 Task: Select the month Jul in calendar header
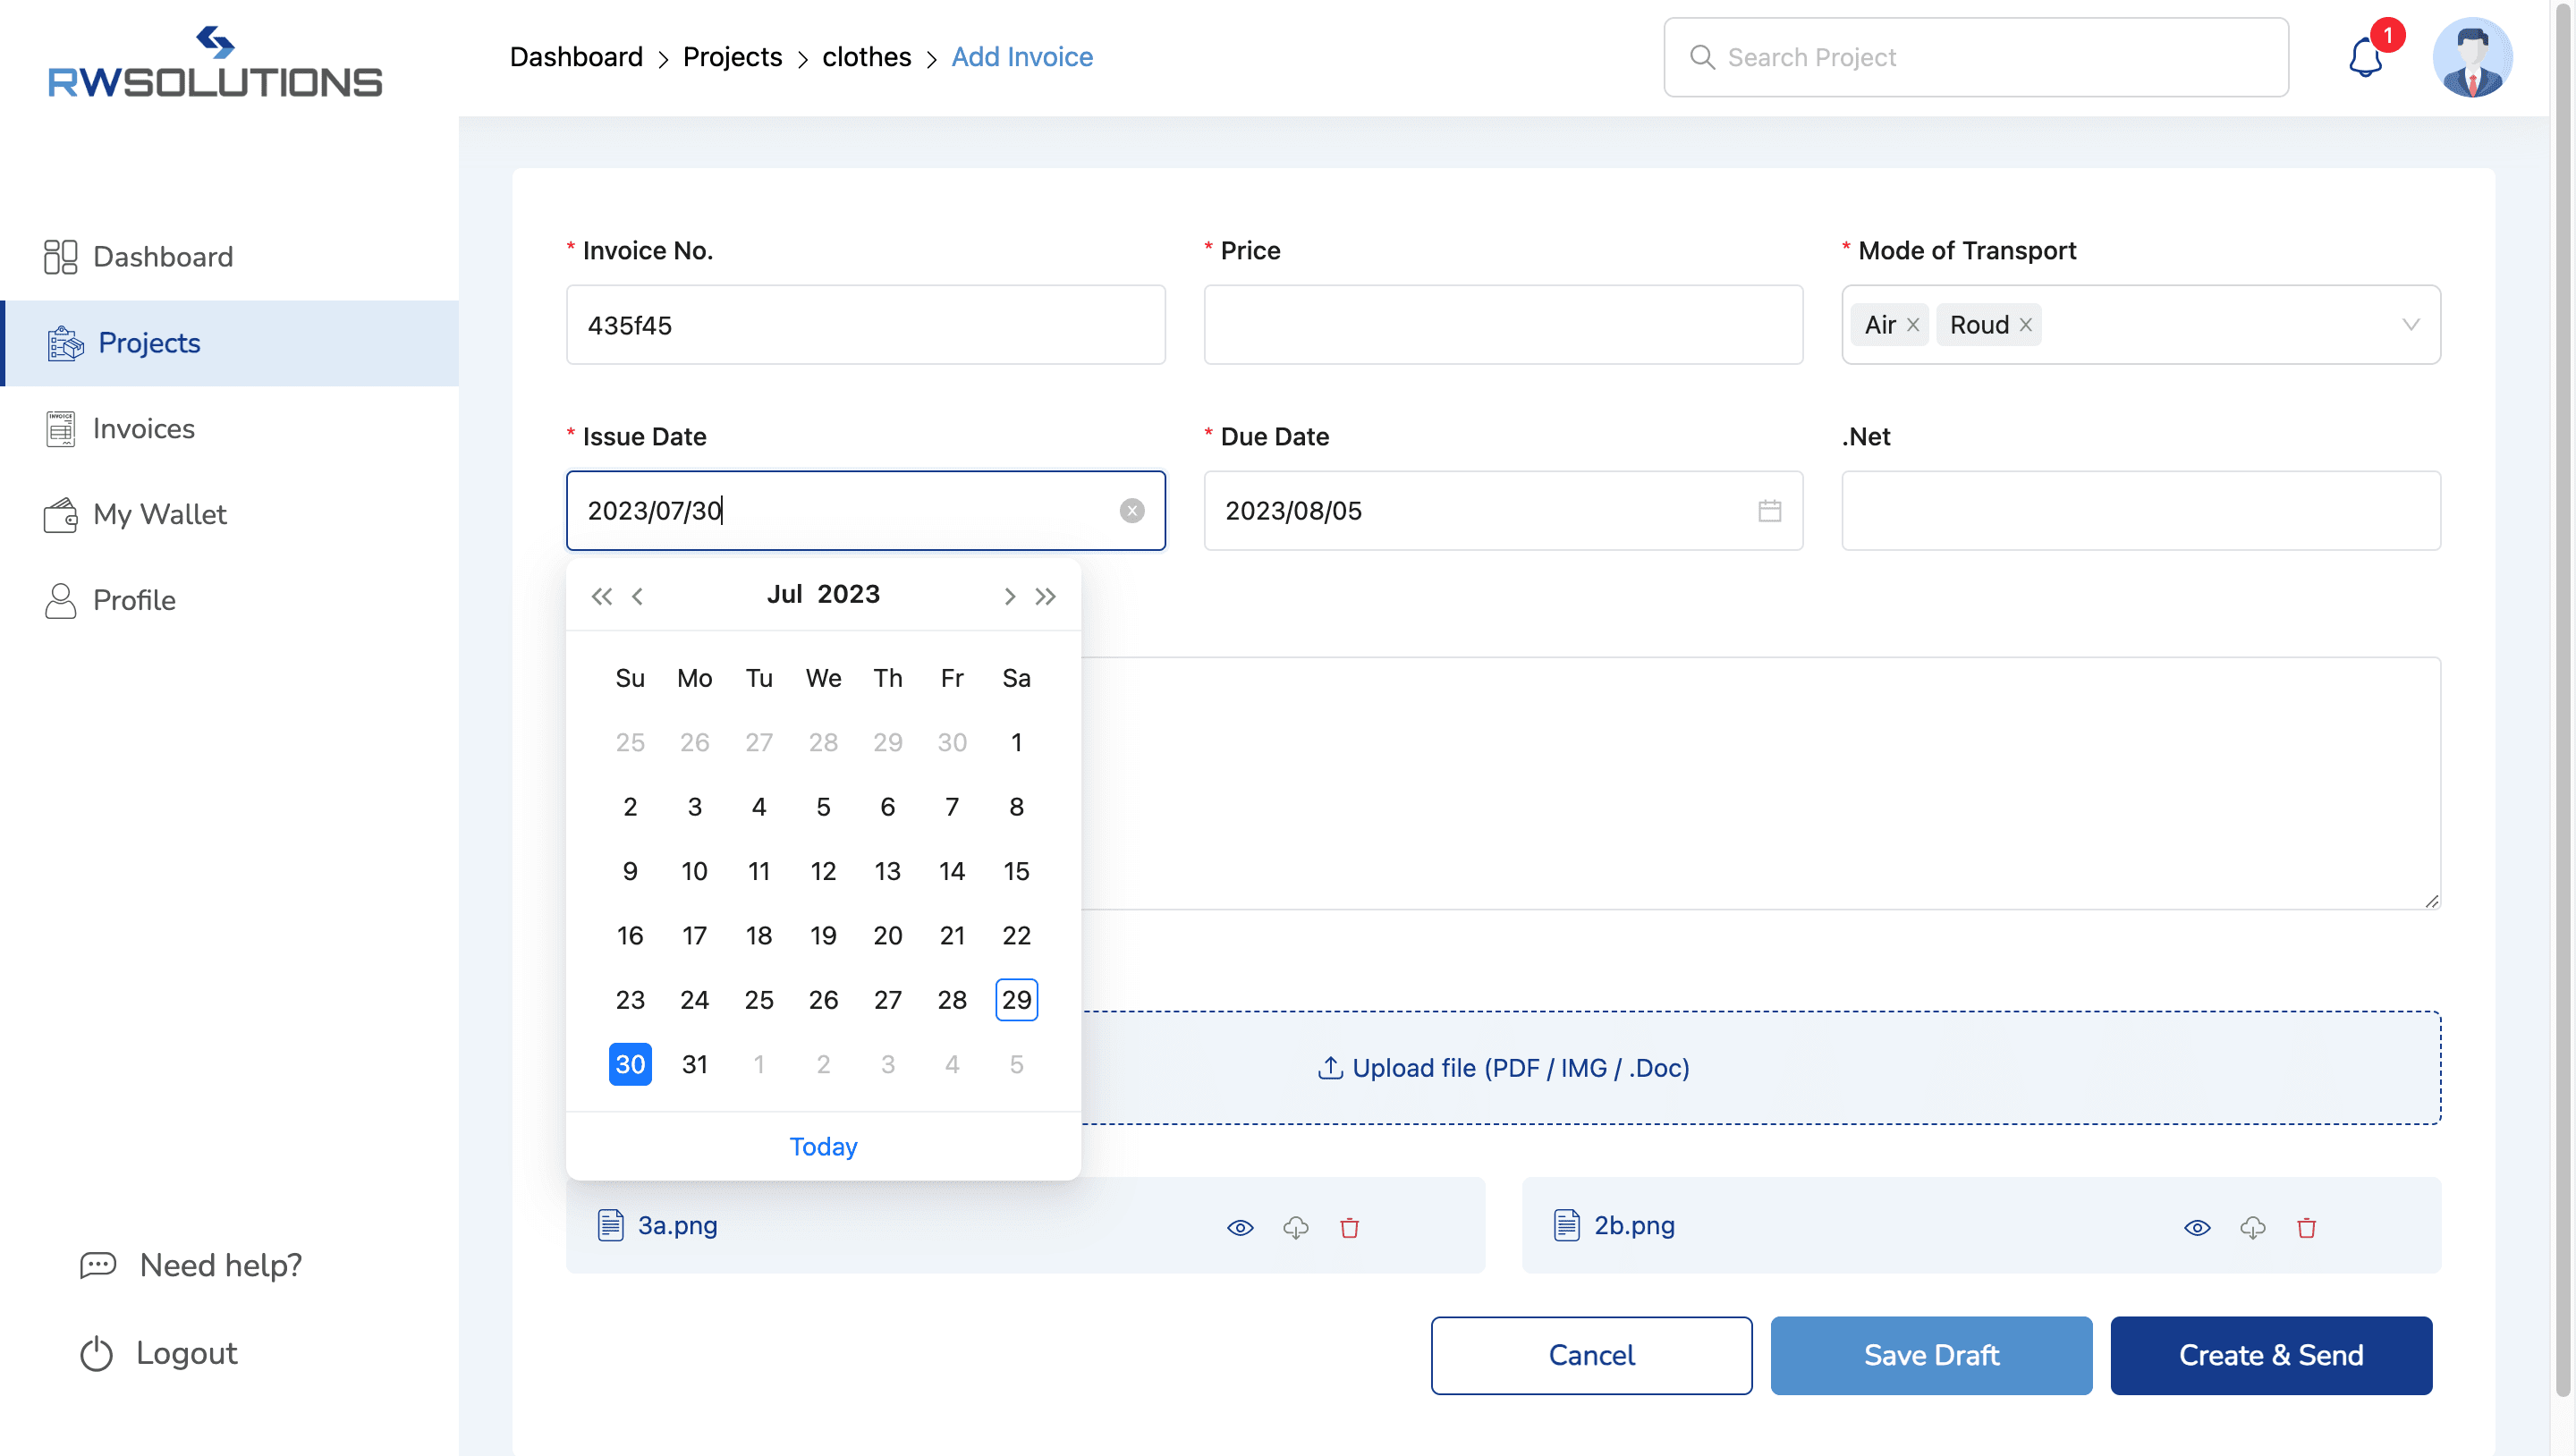[x=785, y=595]
